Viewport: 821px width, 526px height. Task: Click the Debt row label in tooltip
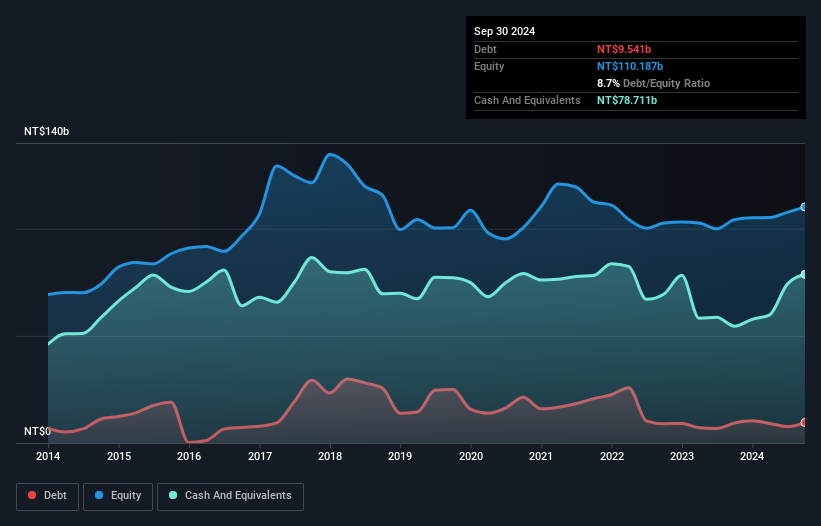pyautogui.click(x=485, y=49)
